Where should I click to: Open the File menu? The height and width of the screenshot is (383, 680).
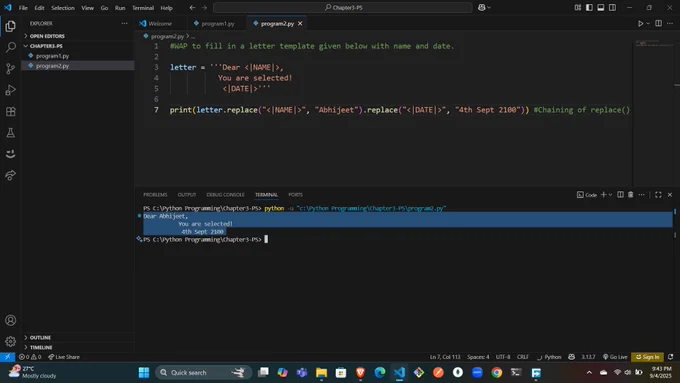(23, 8)
